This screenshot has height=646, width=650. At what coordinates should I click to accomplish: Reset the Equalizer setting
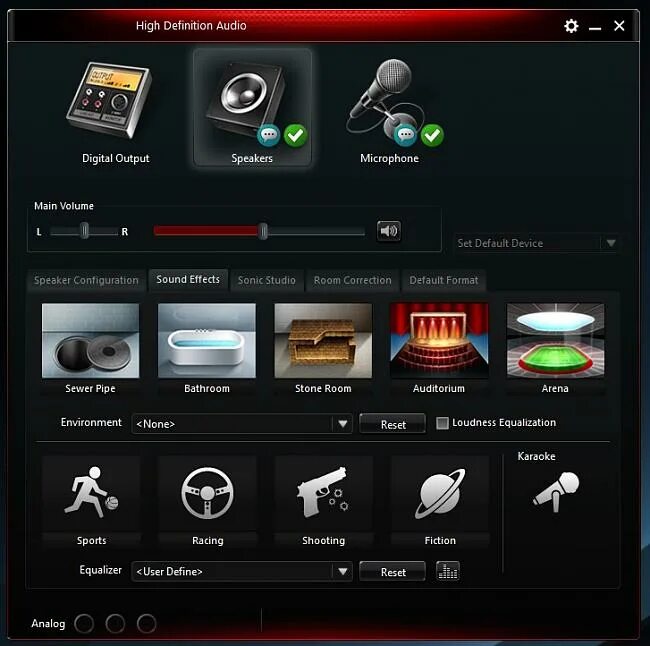pos(393,572)
